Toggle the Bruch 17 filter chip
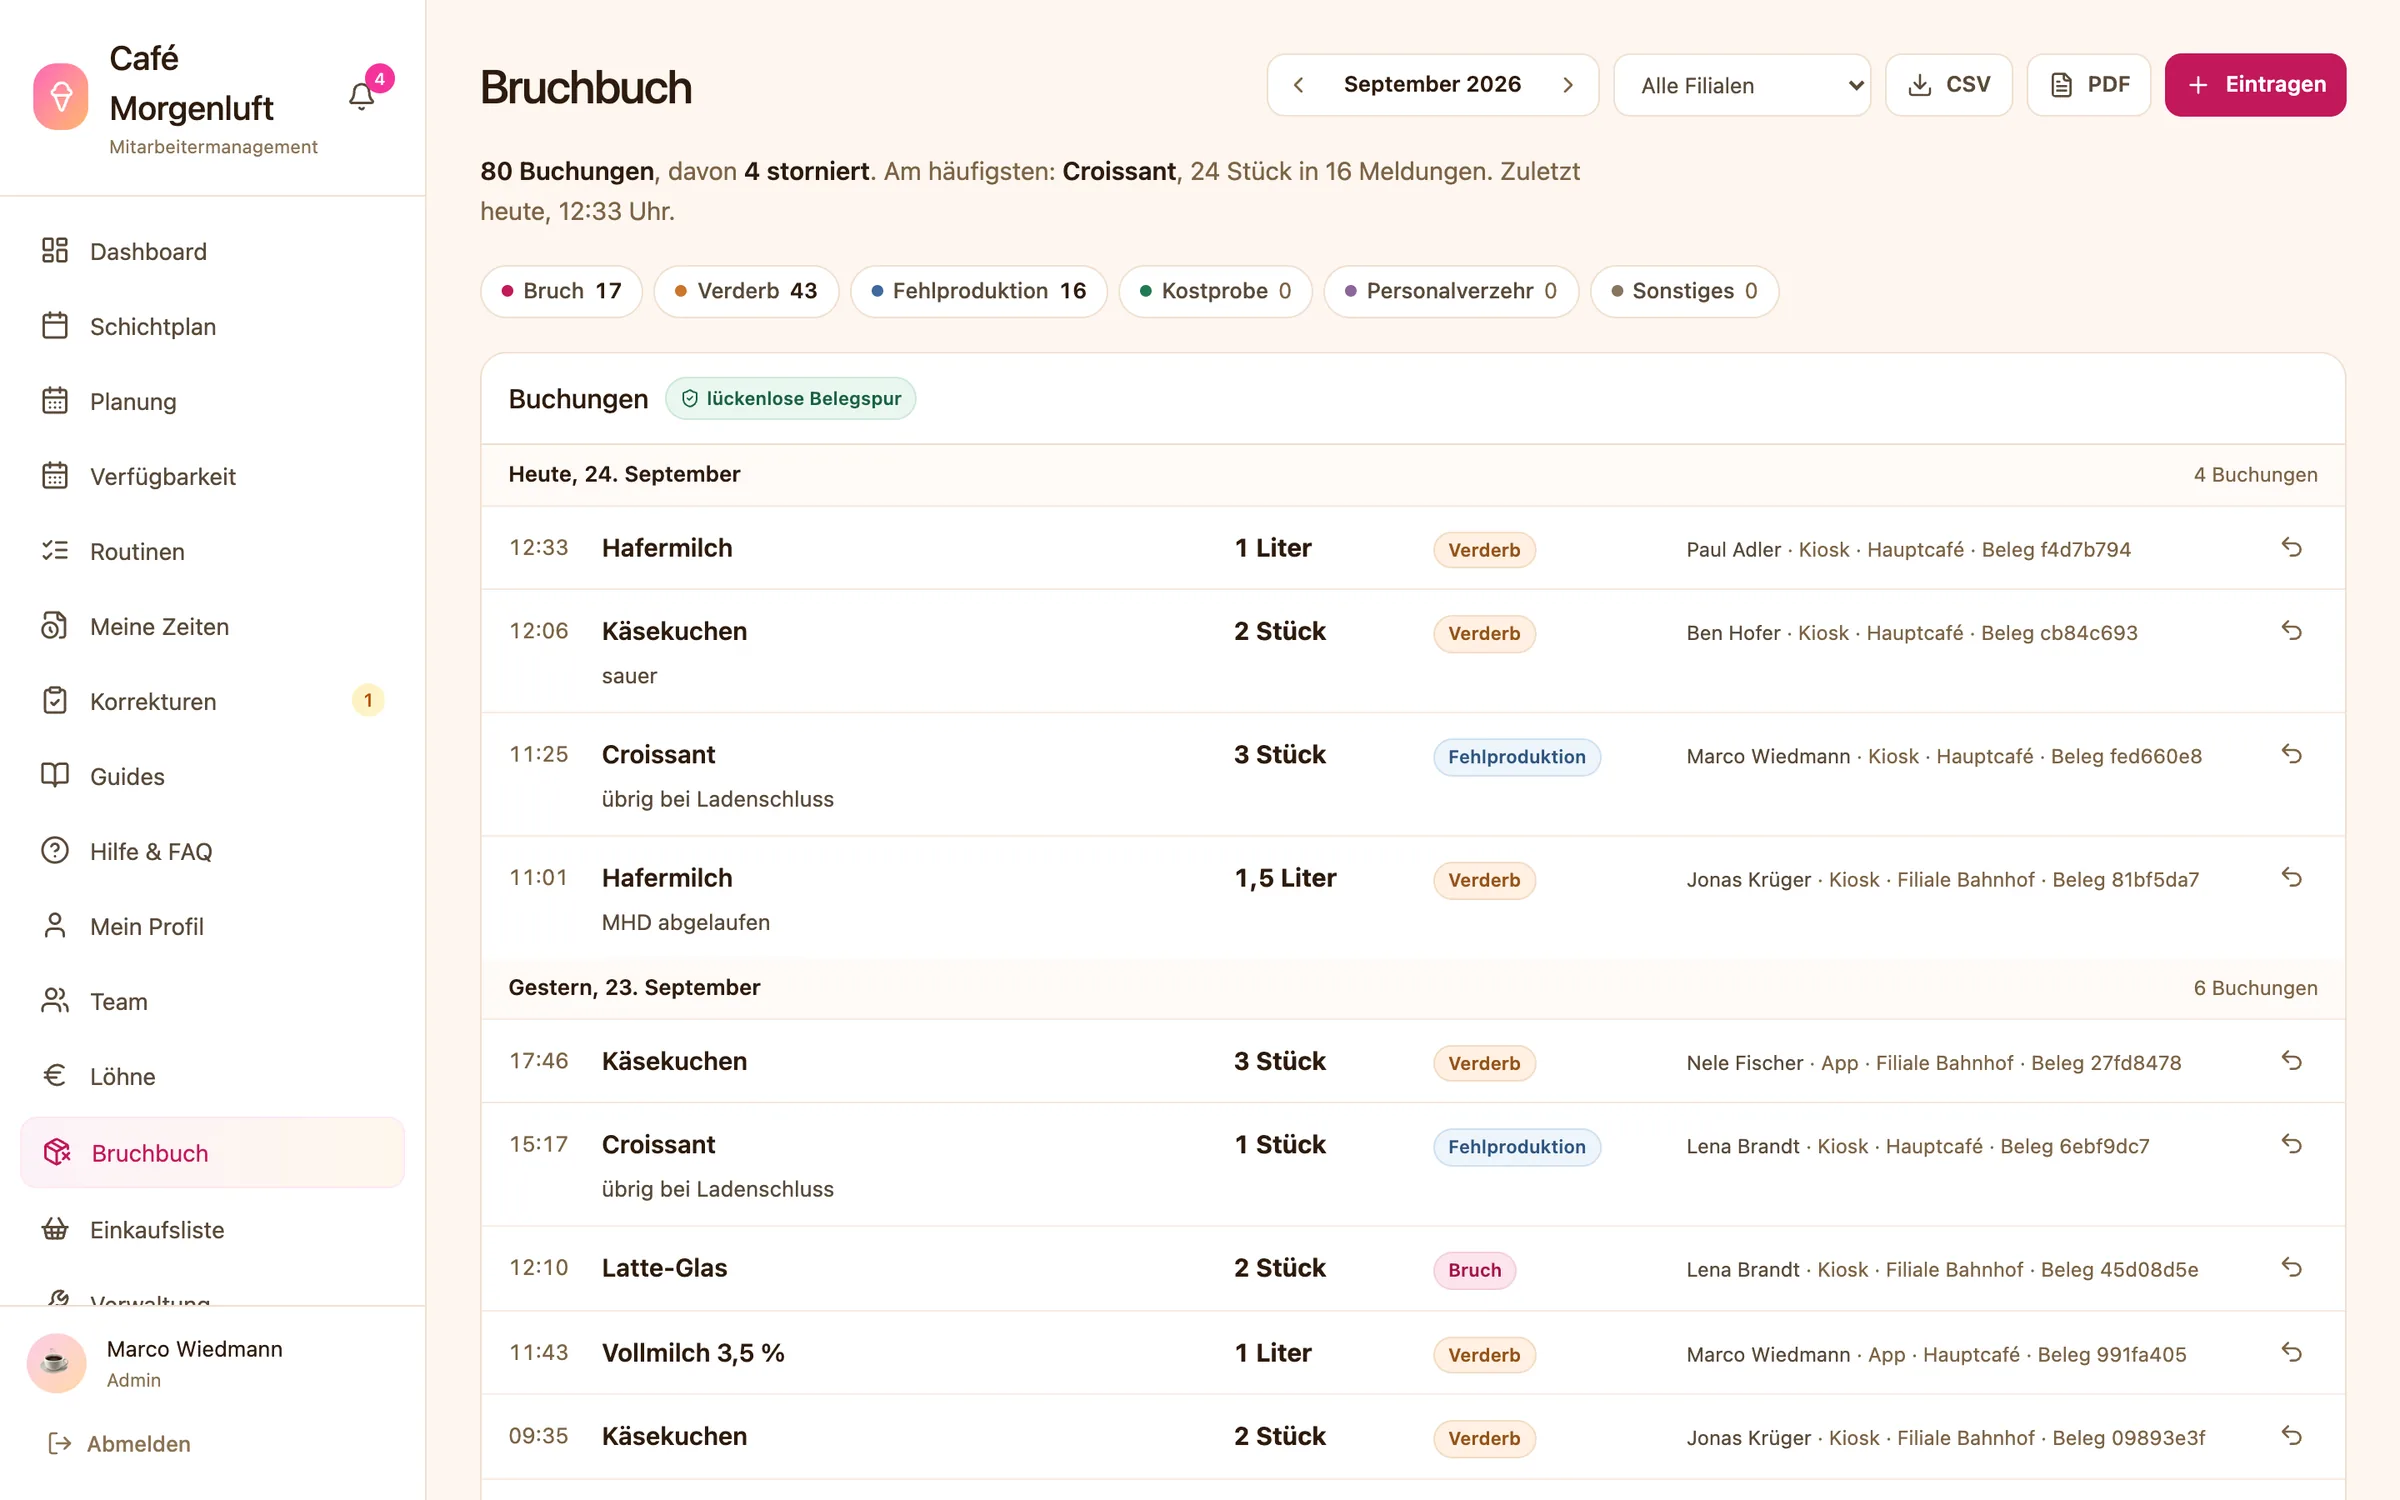Screen dimensions: 2400x1500 561,291
